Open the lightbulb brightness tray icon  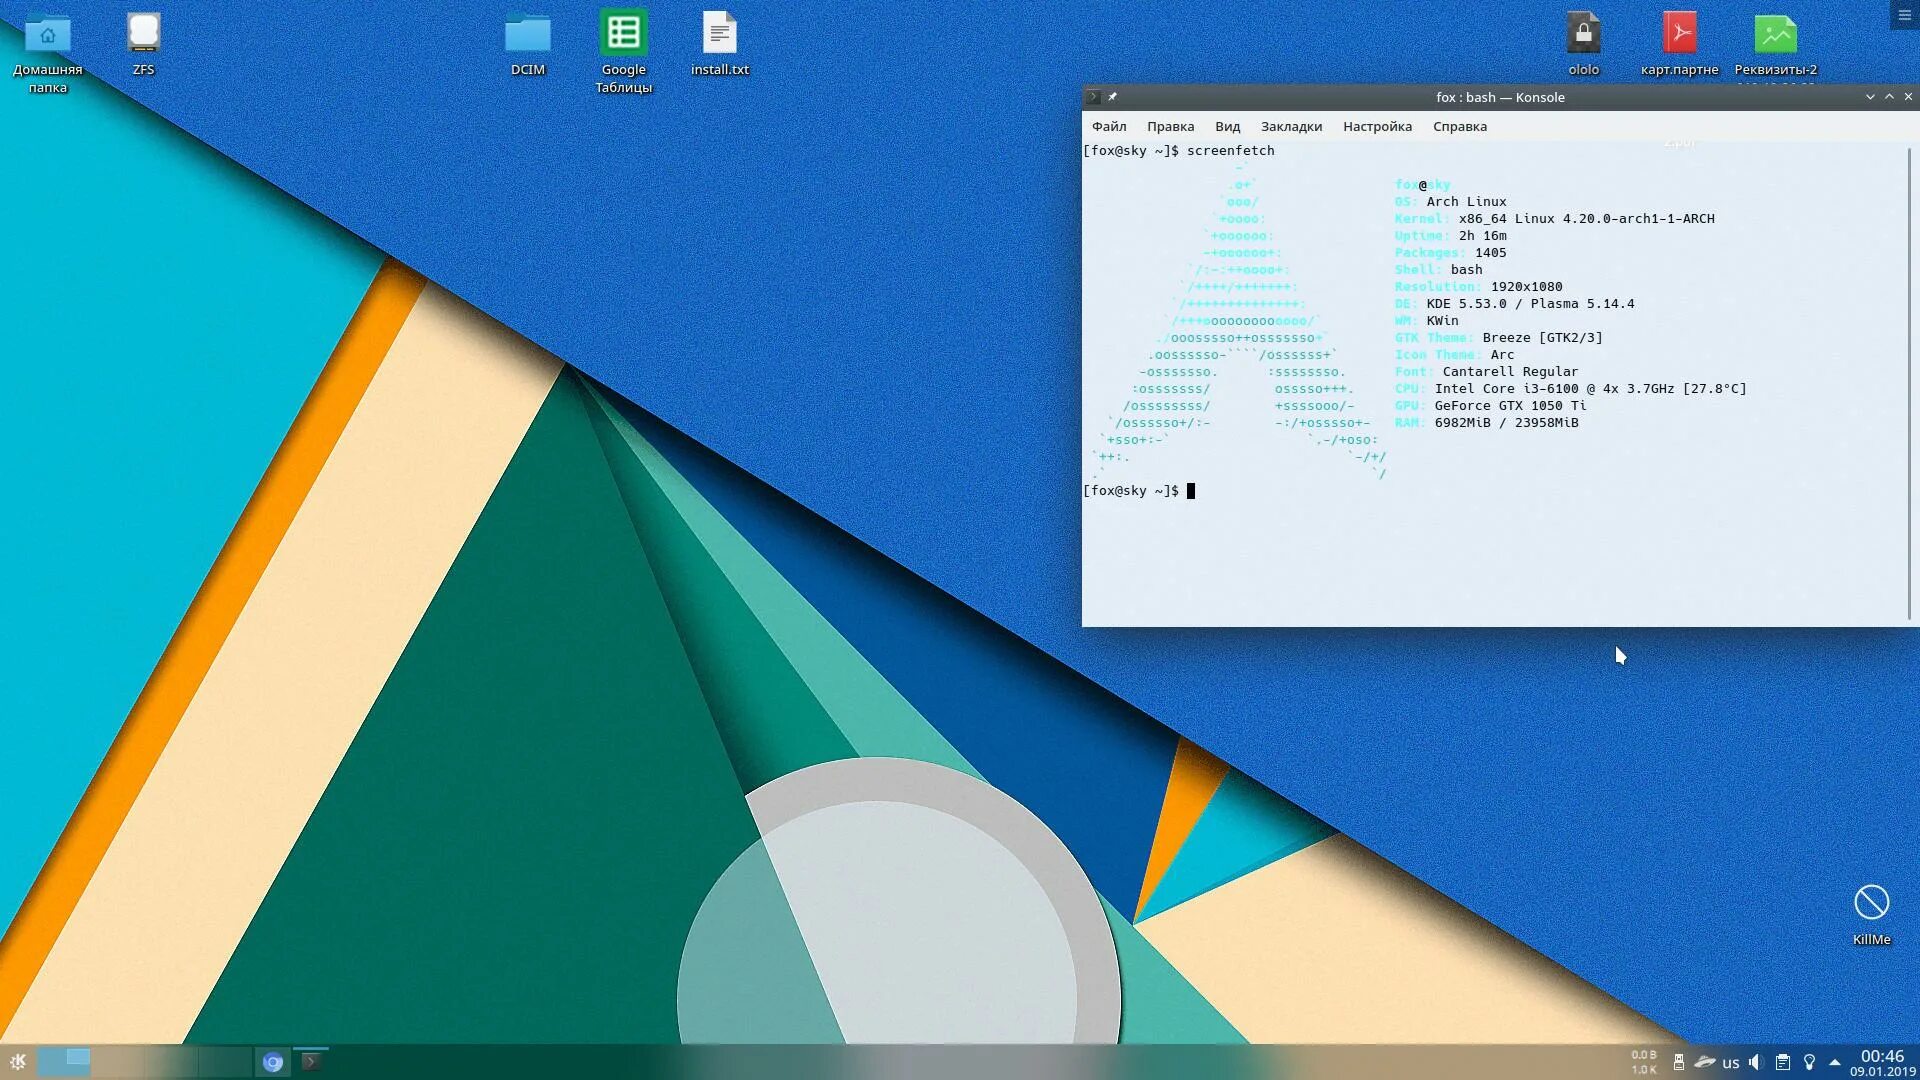pos(1809,1062)
